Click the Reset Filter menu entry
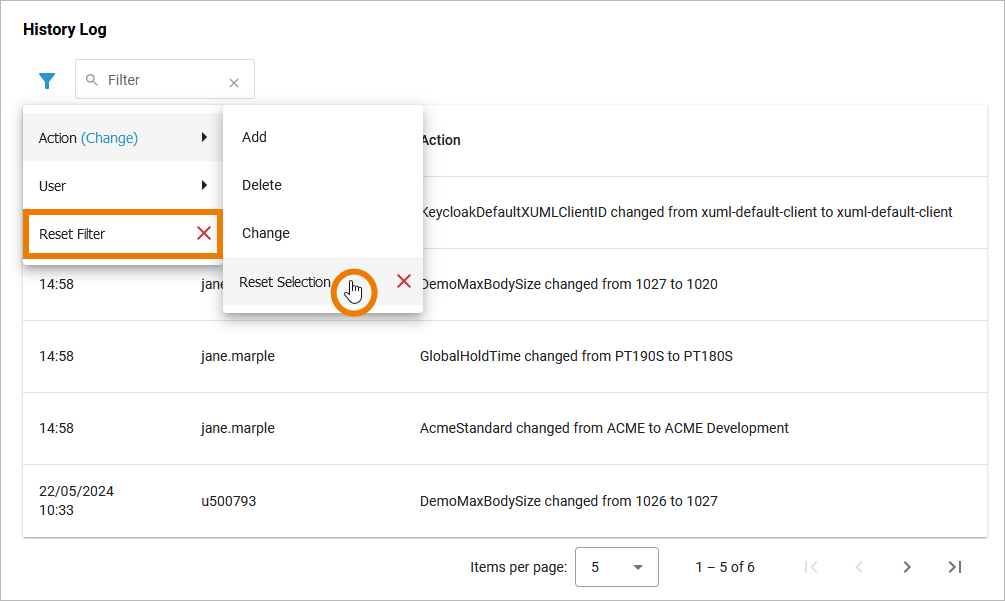The width and height of the screenshot is (1005, 601). (73, 234)
